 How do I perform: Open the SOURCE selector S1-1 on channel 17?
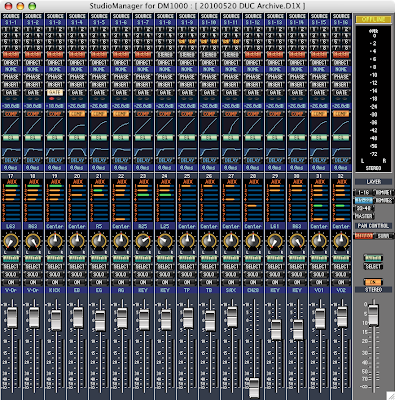[x=11, y=22]
